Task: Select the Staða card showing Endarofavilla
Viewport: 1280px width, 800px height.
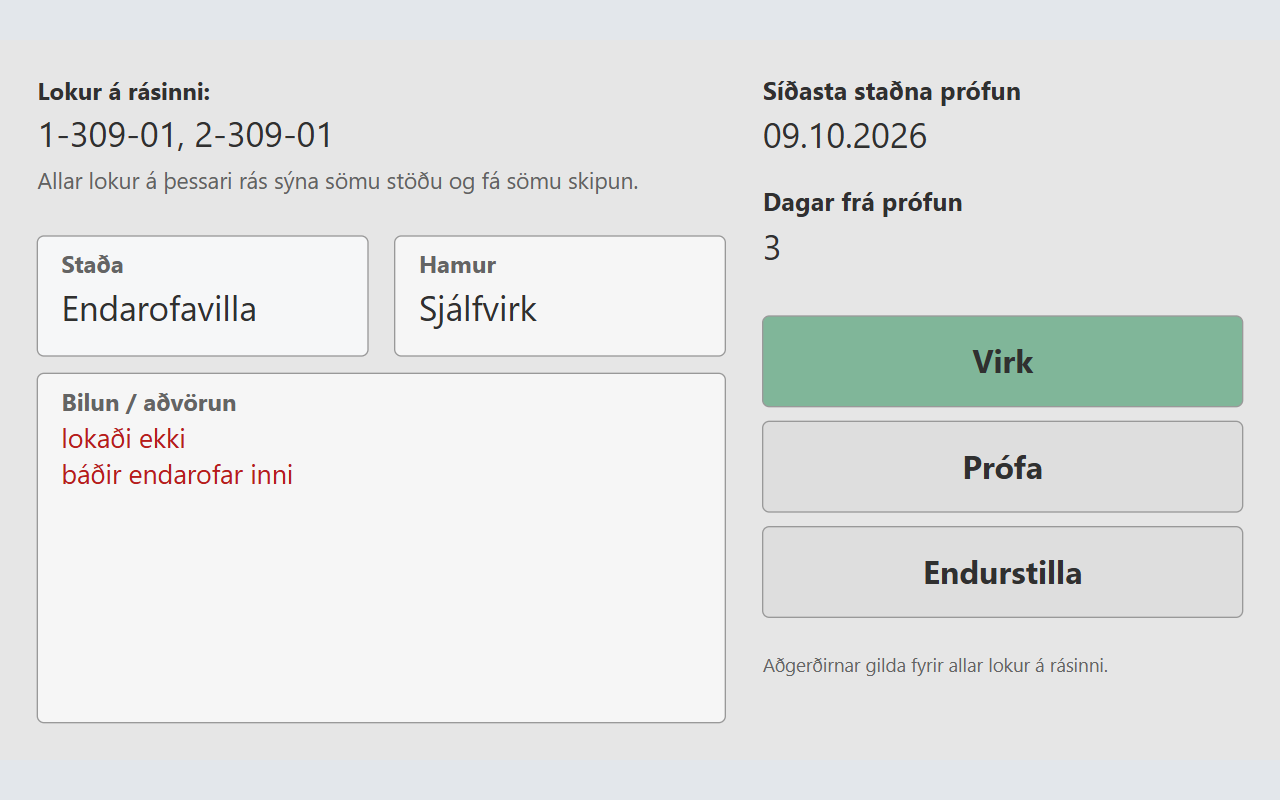Action: (203, 296)
